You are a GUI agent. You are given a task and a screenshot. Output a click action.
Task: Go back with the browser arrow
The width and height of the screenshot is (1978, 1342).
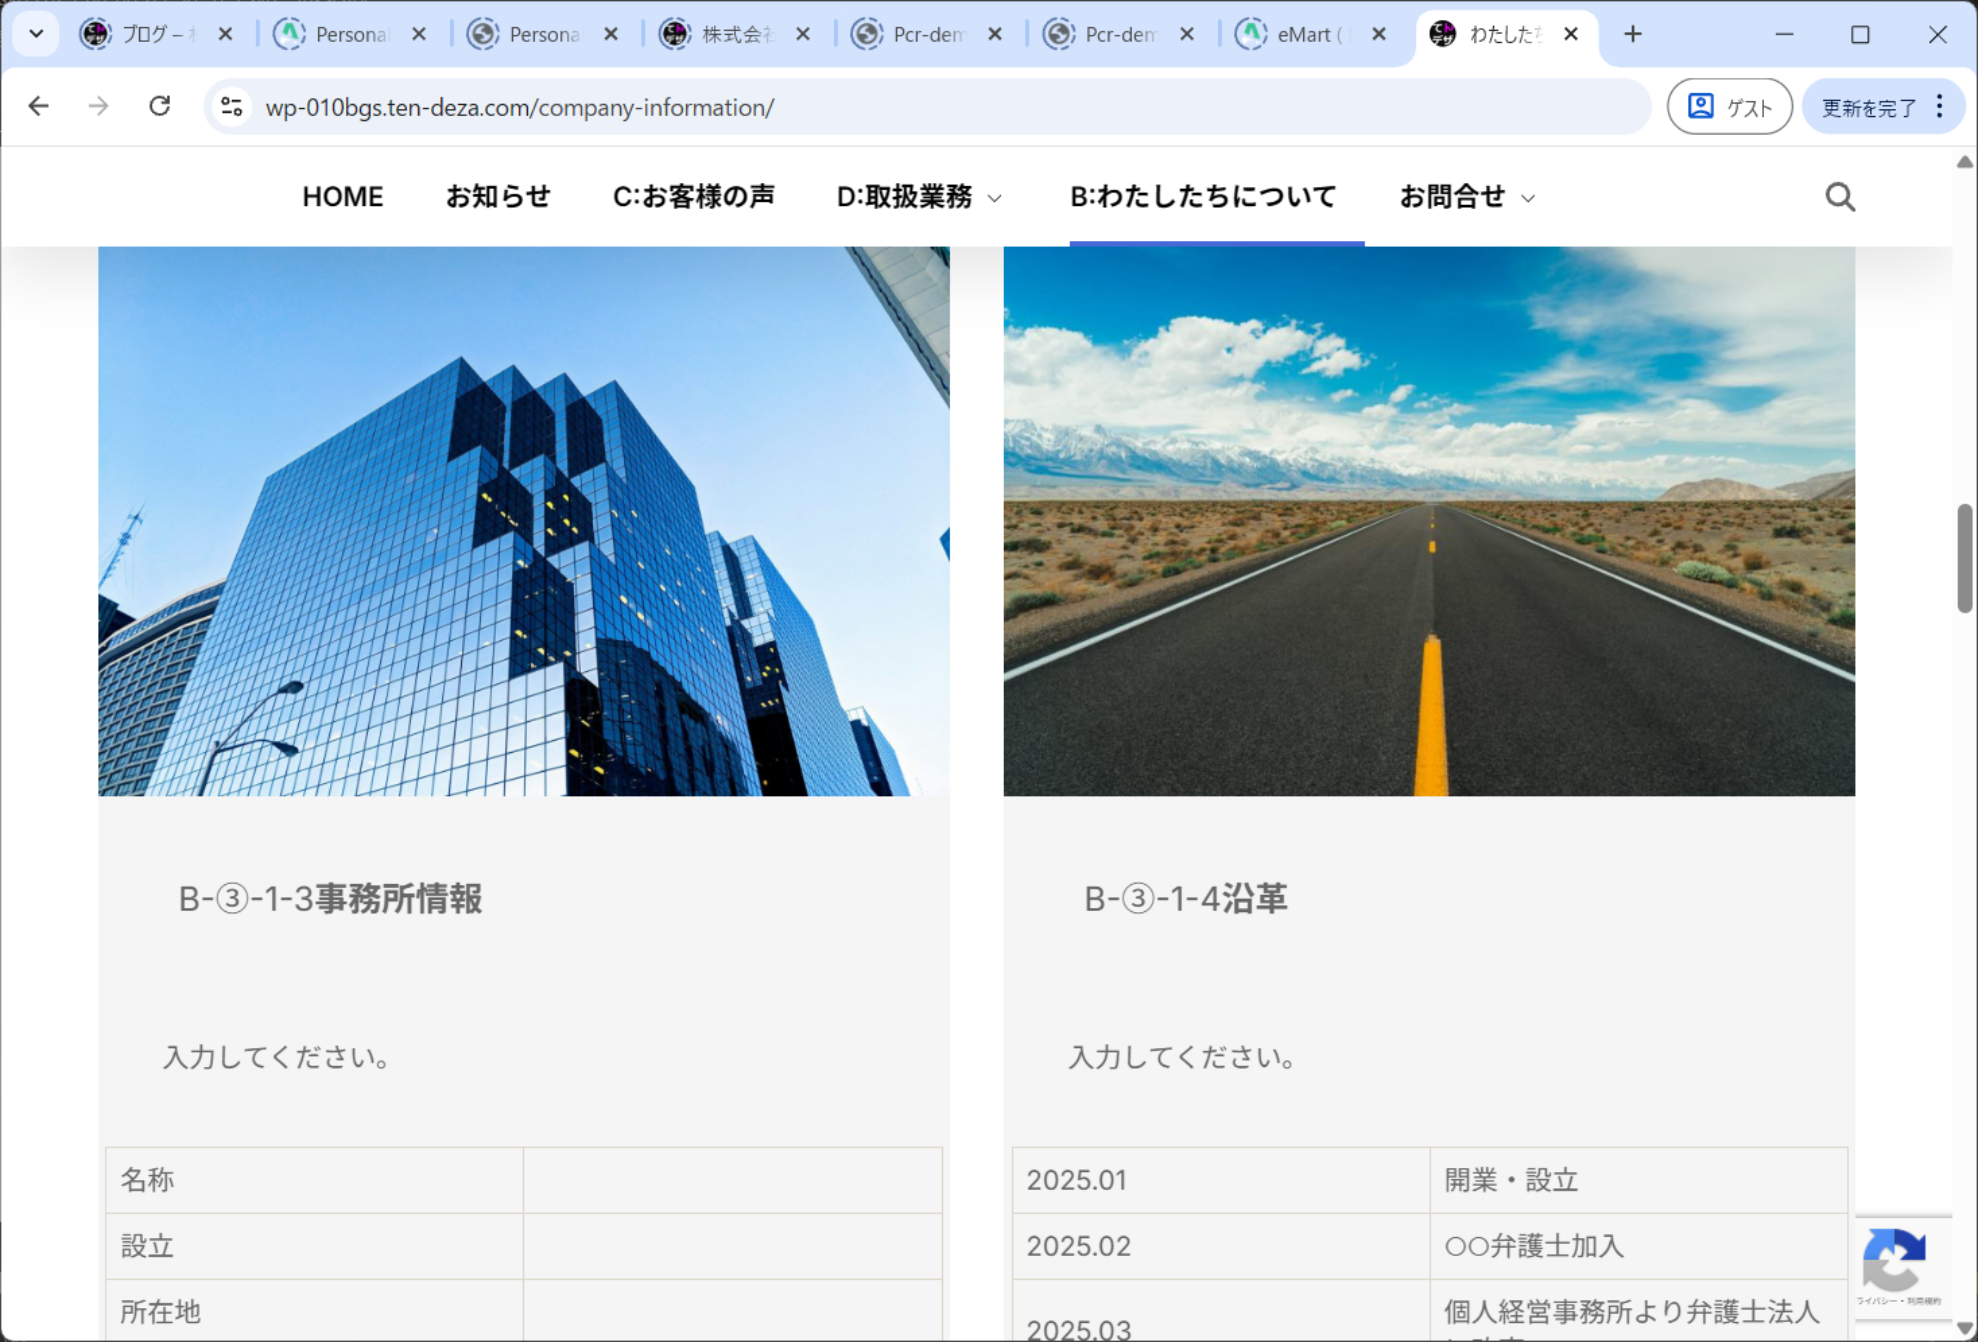point(38,106)
